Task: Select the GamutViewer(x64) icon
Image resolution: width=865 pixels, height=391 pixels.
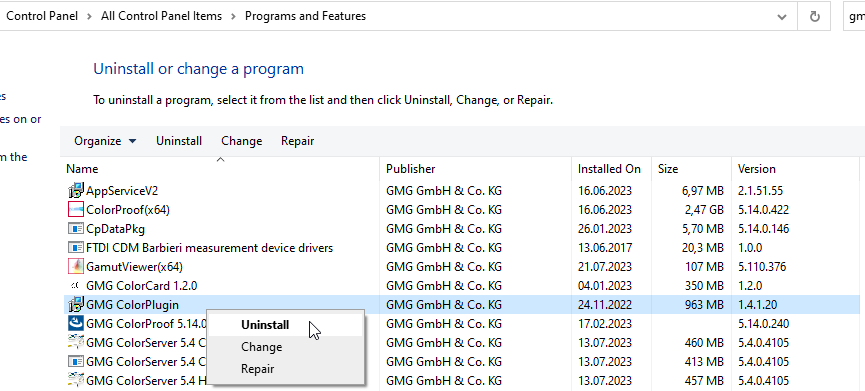Action: (x=75, y=267)
